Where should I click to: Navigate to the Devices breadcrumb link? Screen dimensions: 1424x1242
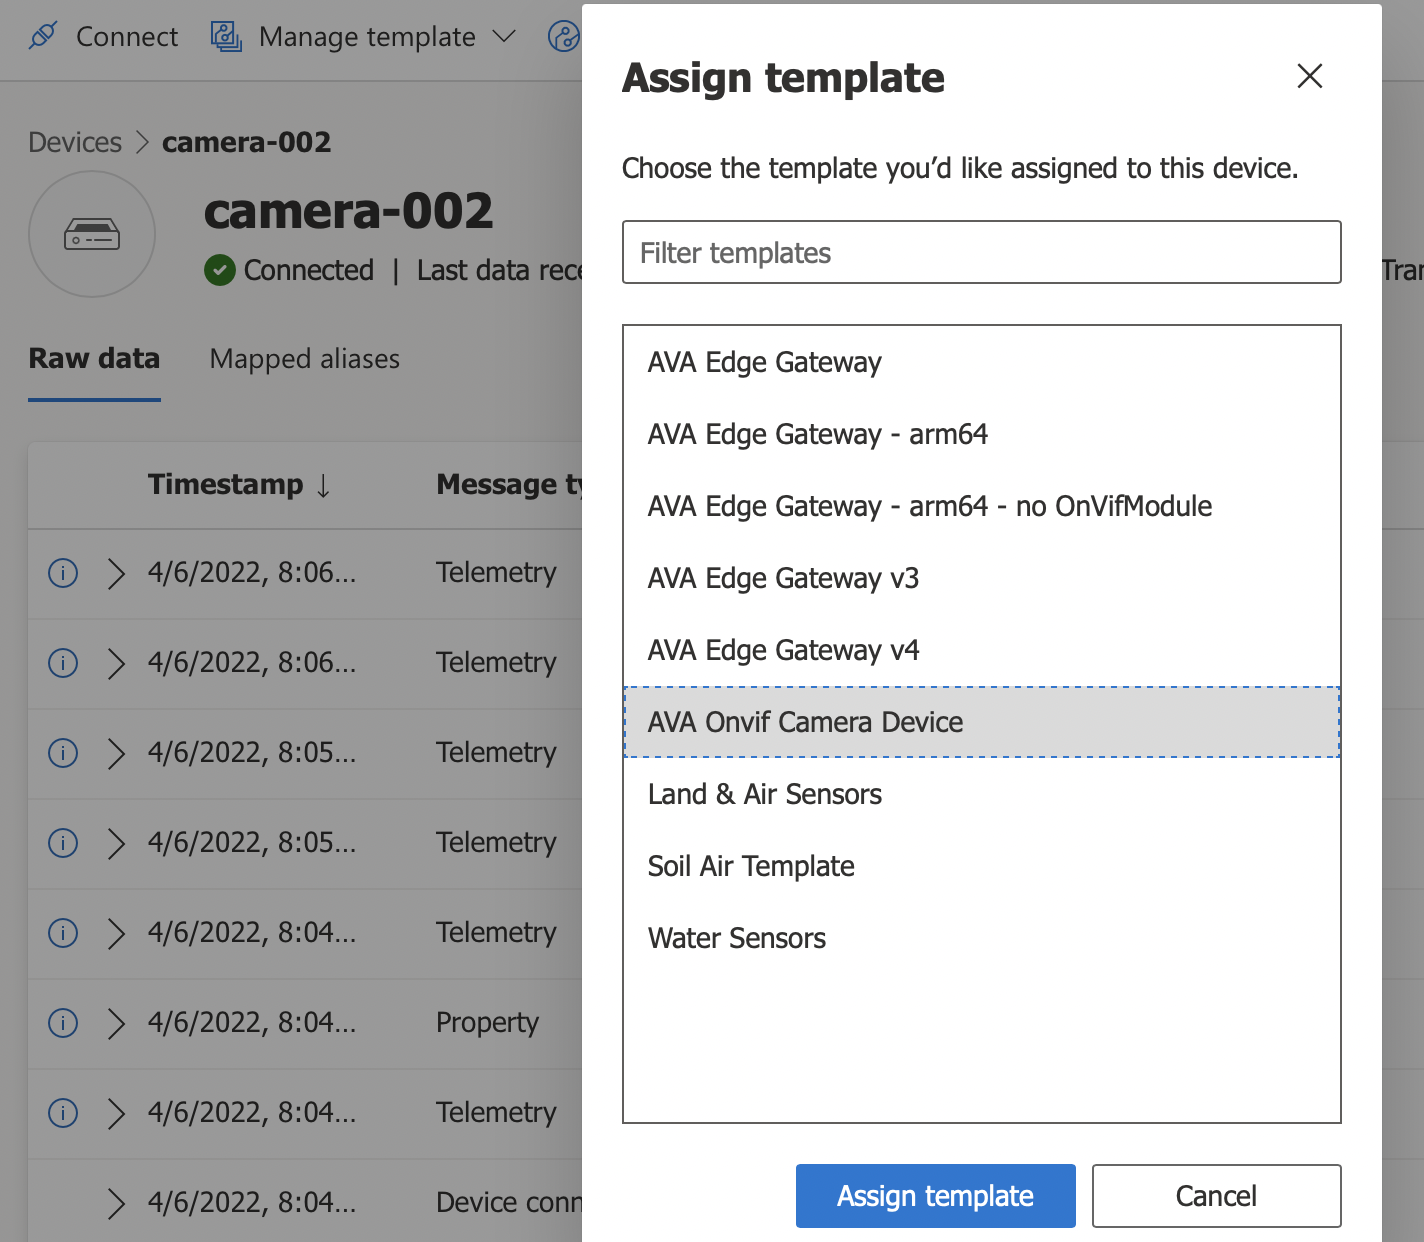coord(75,142)
